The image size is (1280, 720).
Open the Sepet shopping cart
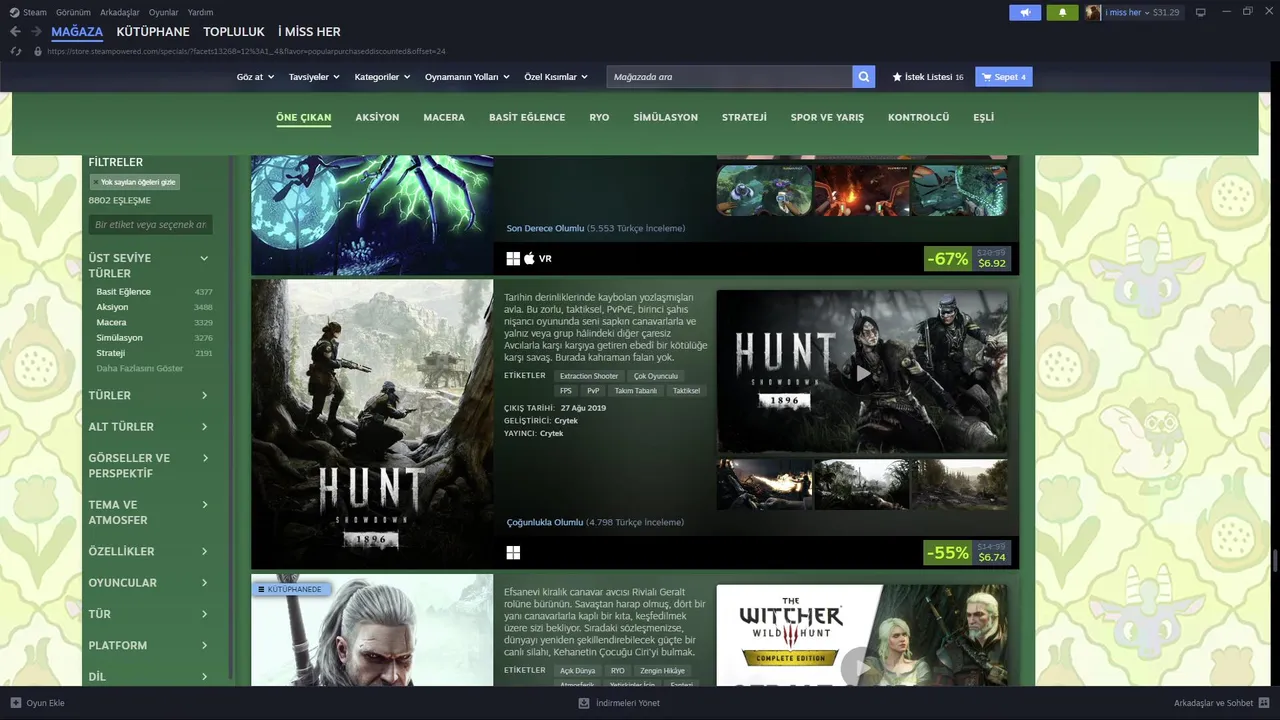click(1004, 77)
